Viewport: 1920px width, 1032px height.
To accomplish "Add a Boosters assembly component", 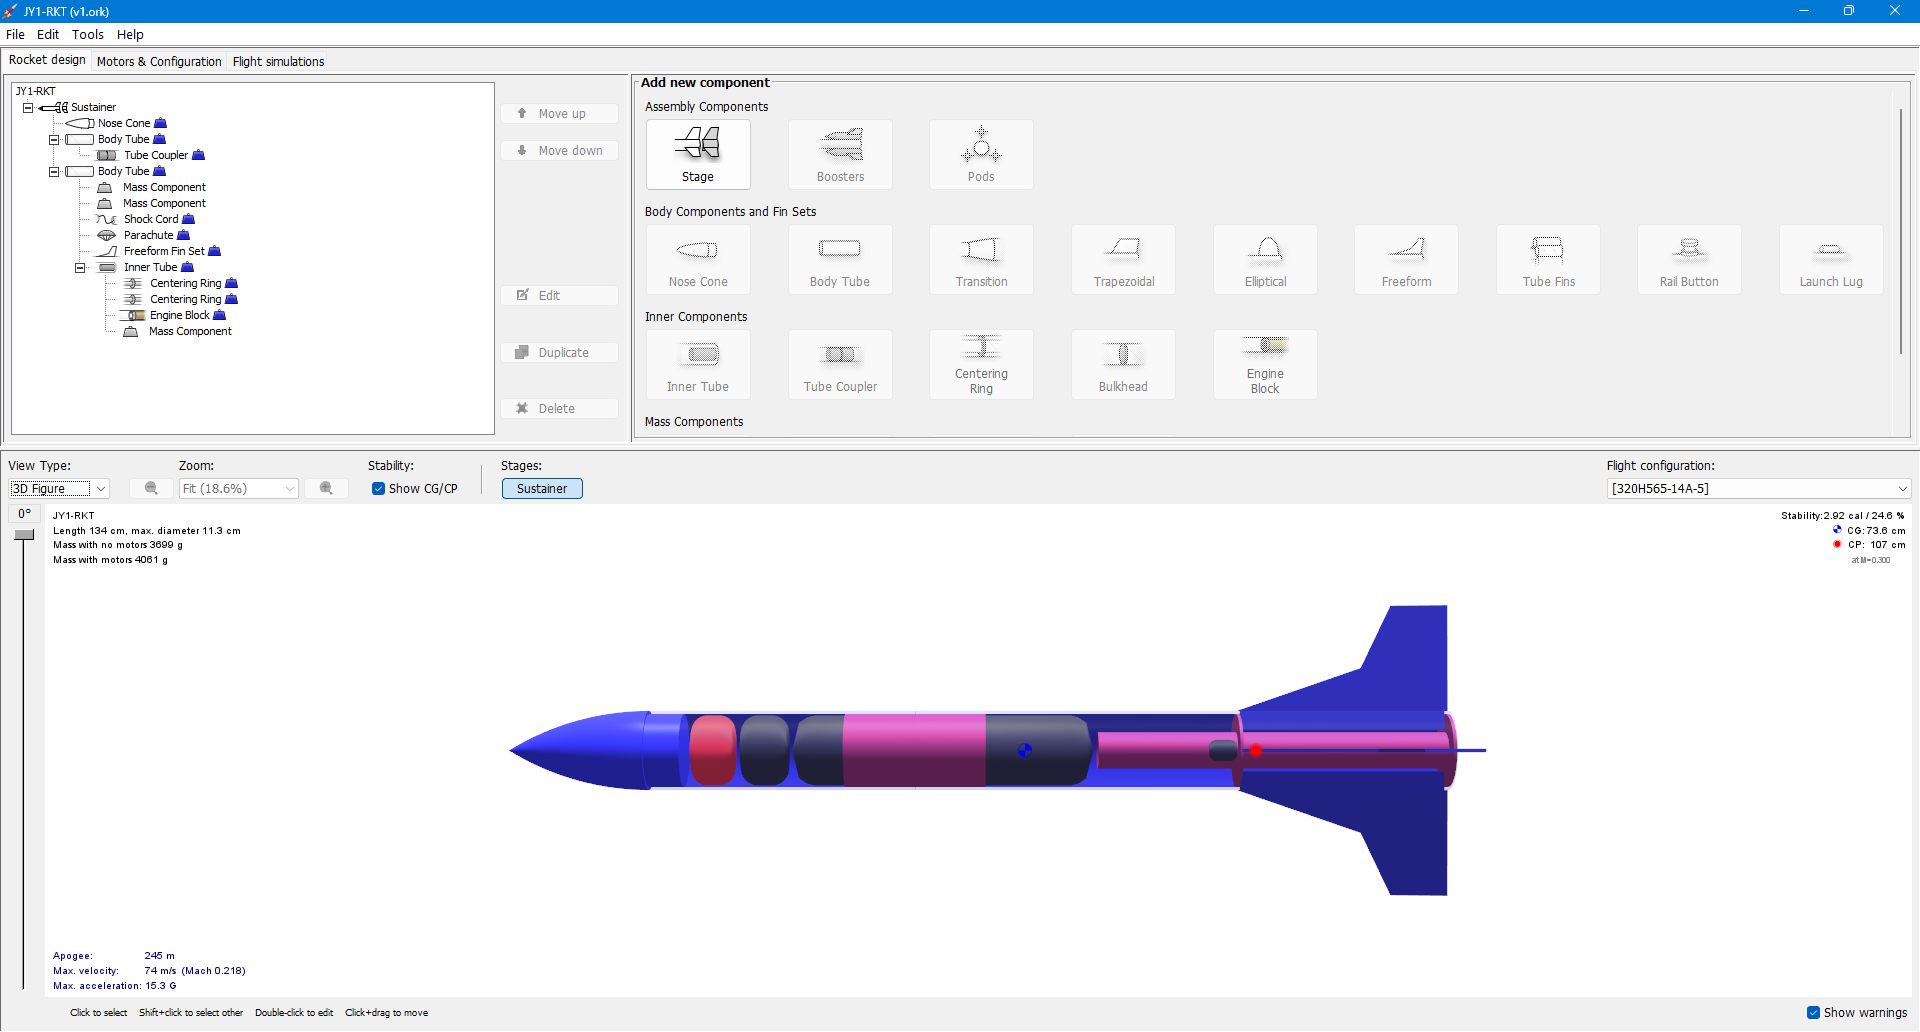I will click(x=840, y=154).
